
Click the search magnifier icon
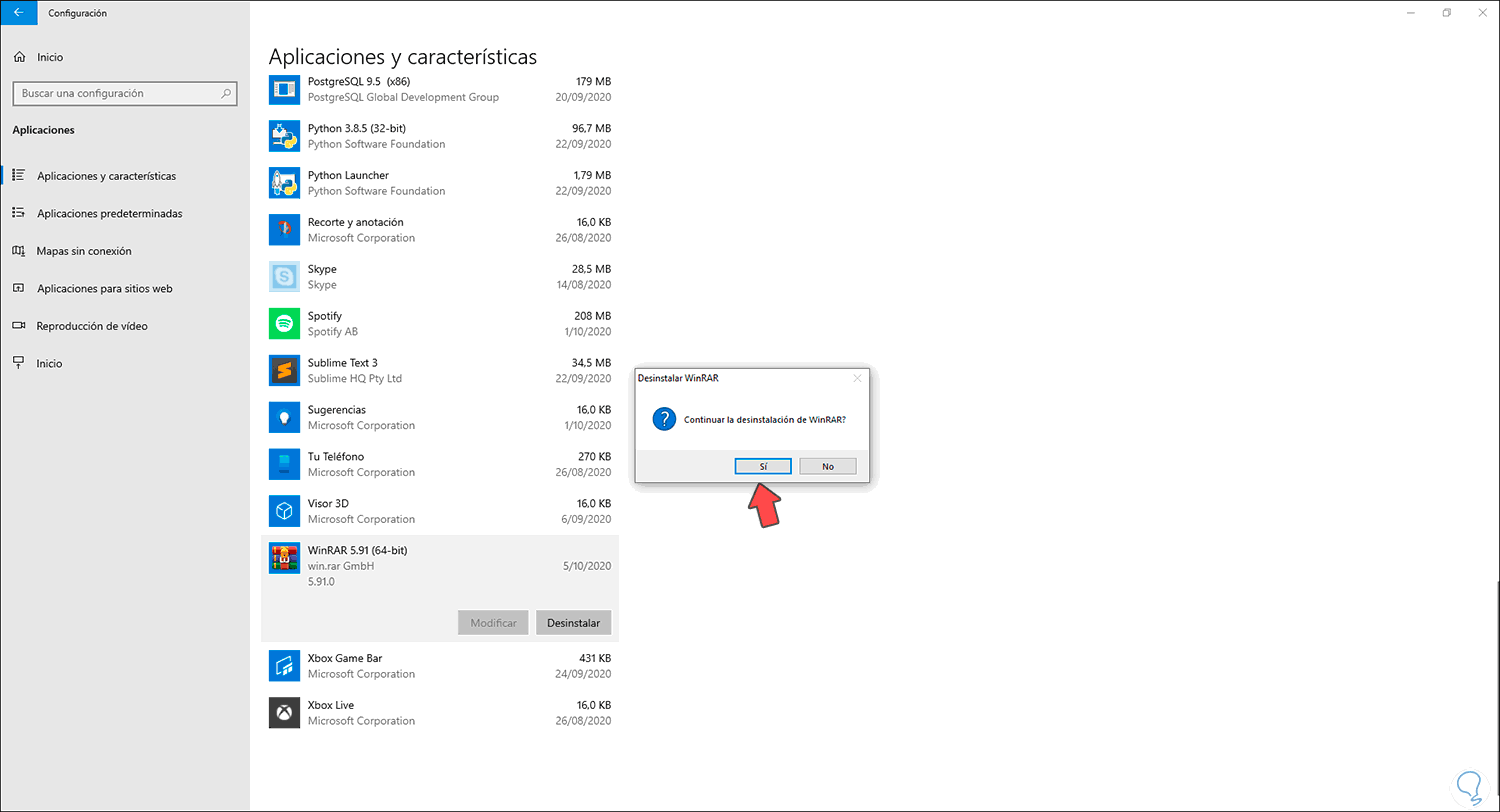[227, 93]
